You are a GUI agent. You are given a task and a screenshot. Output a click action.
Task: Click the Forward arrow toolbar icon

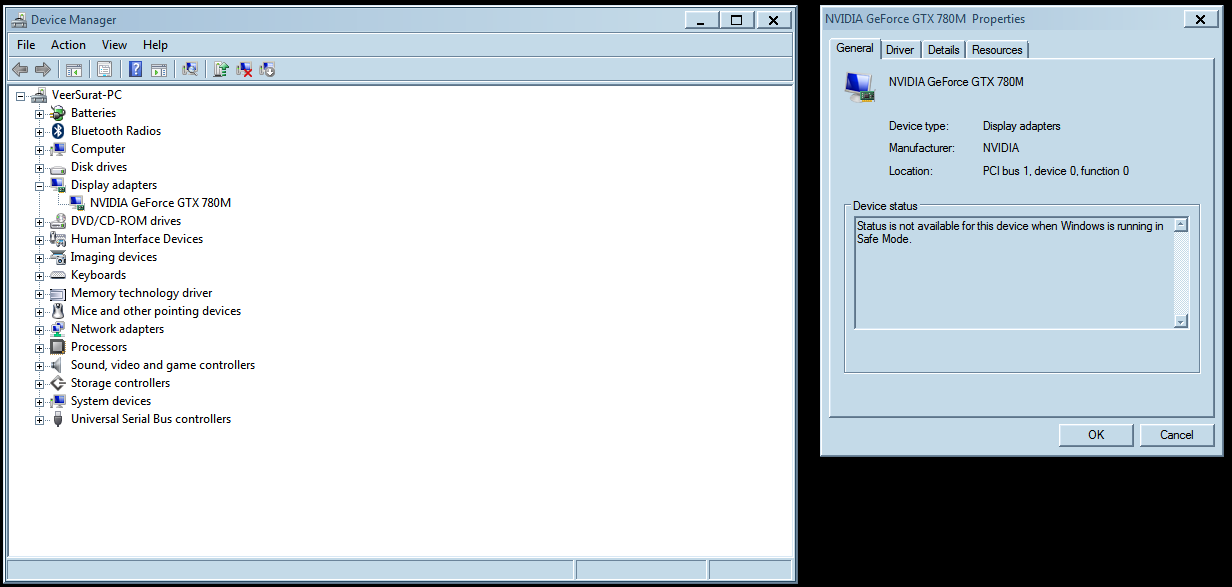point(43,69)
